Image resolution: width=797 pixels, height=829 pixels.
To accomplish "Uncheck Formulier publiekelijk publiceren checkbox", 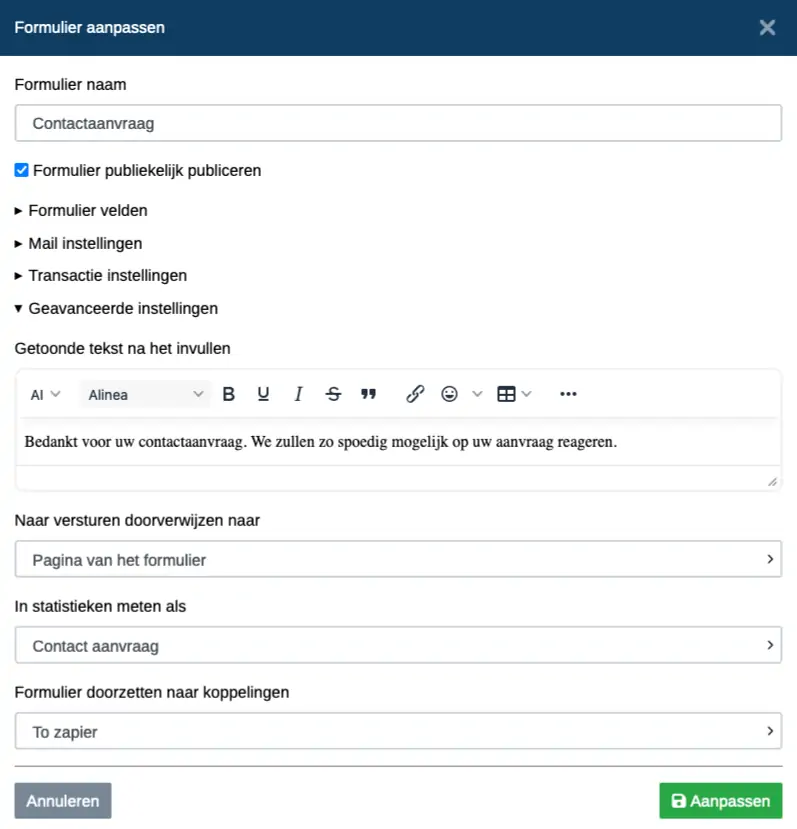I will click(21, 170).
